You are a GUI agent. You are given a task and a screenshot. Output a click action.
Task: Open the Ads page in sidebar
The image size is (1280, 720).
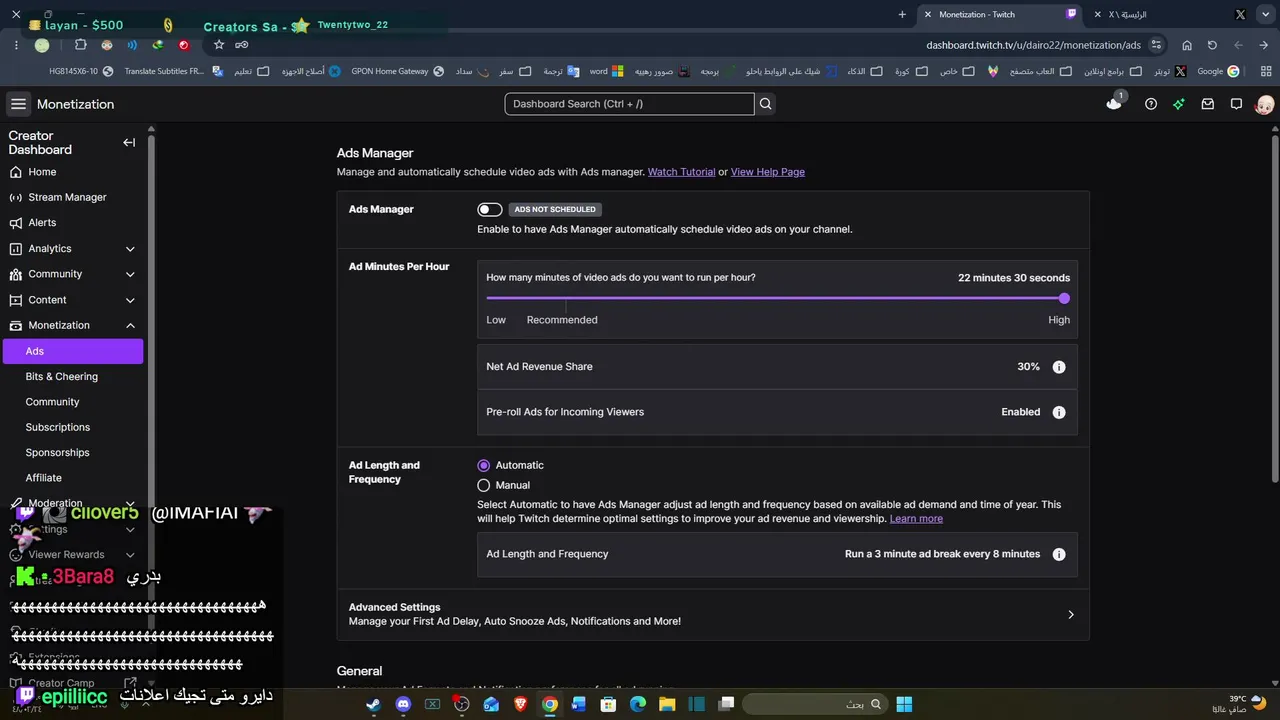coord(73,351)
